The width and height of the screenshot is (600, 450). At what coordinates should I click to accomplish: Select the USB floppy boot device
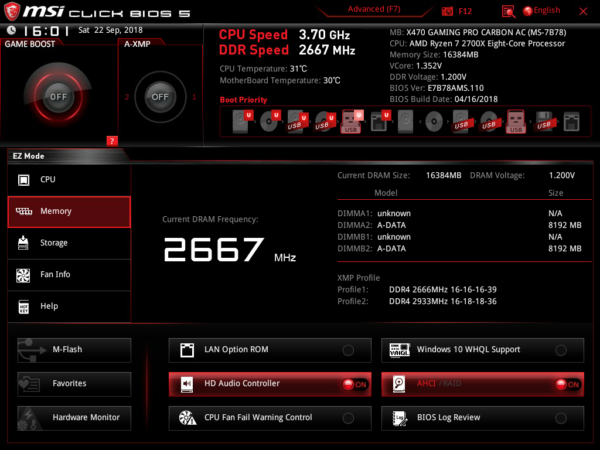(x=545, y=122)
